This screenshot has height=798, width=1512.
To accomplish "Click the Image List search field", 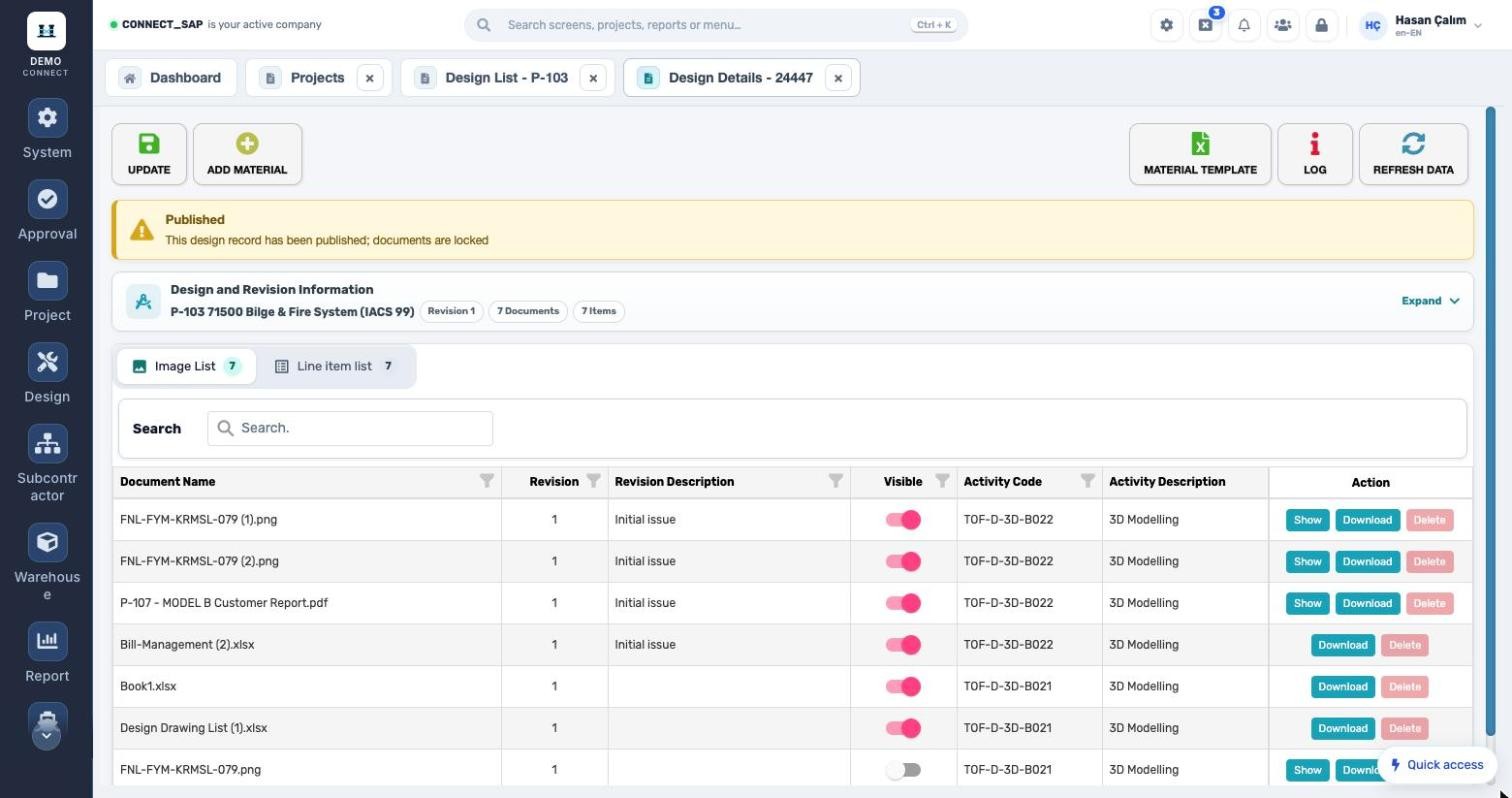I will point(350,428).
